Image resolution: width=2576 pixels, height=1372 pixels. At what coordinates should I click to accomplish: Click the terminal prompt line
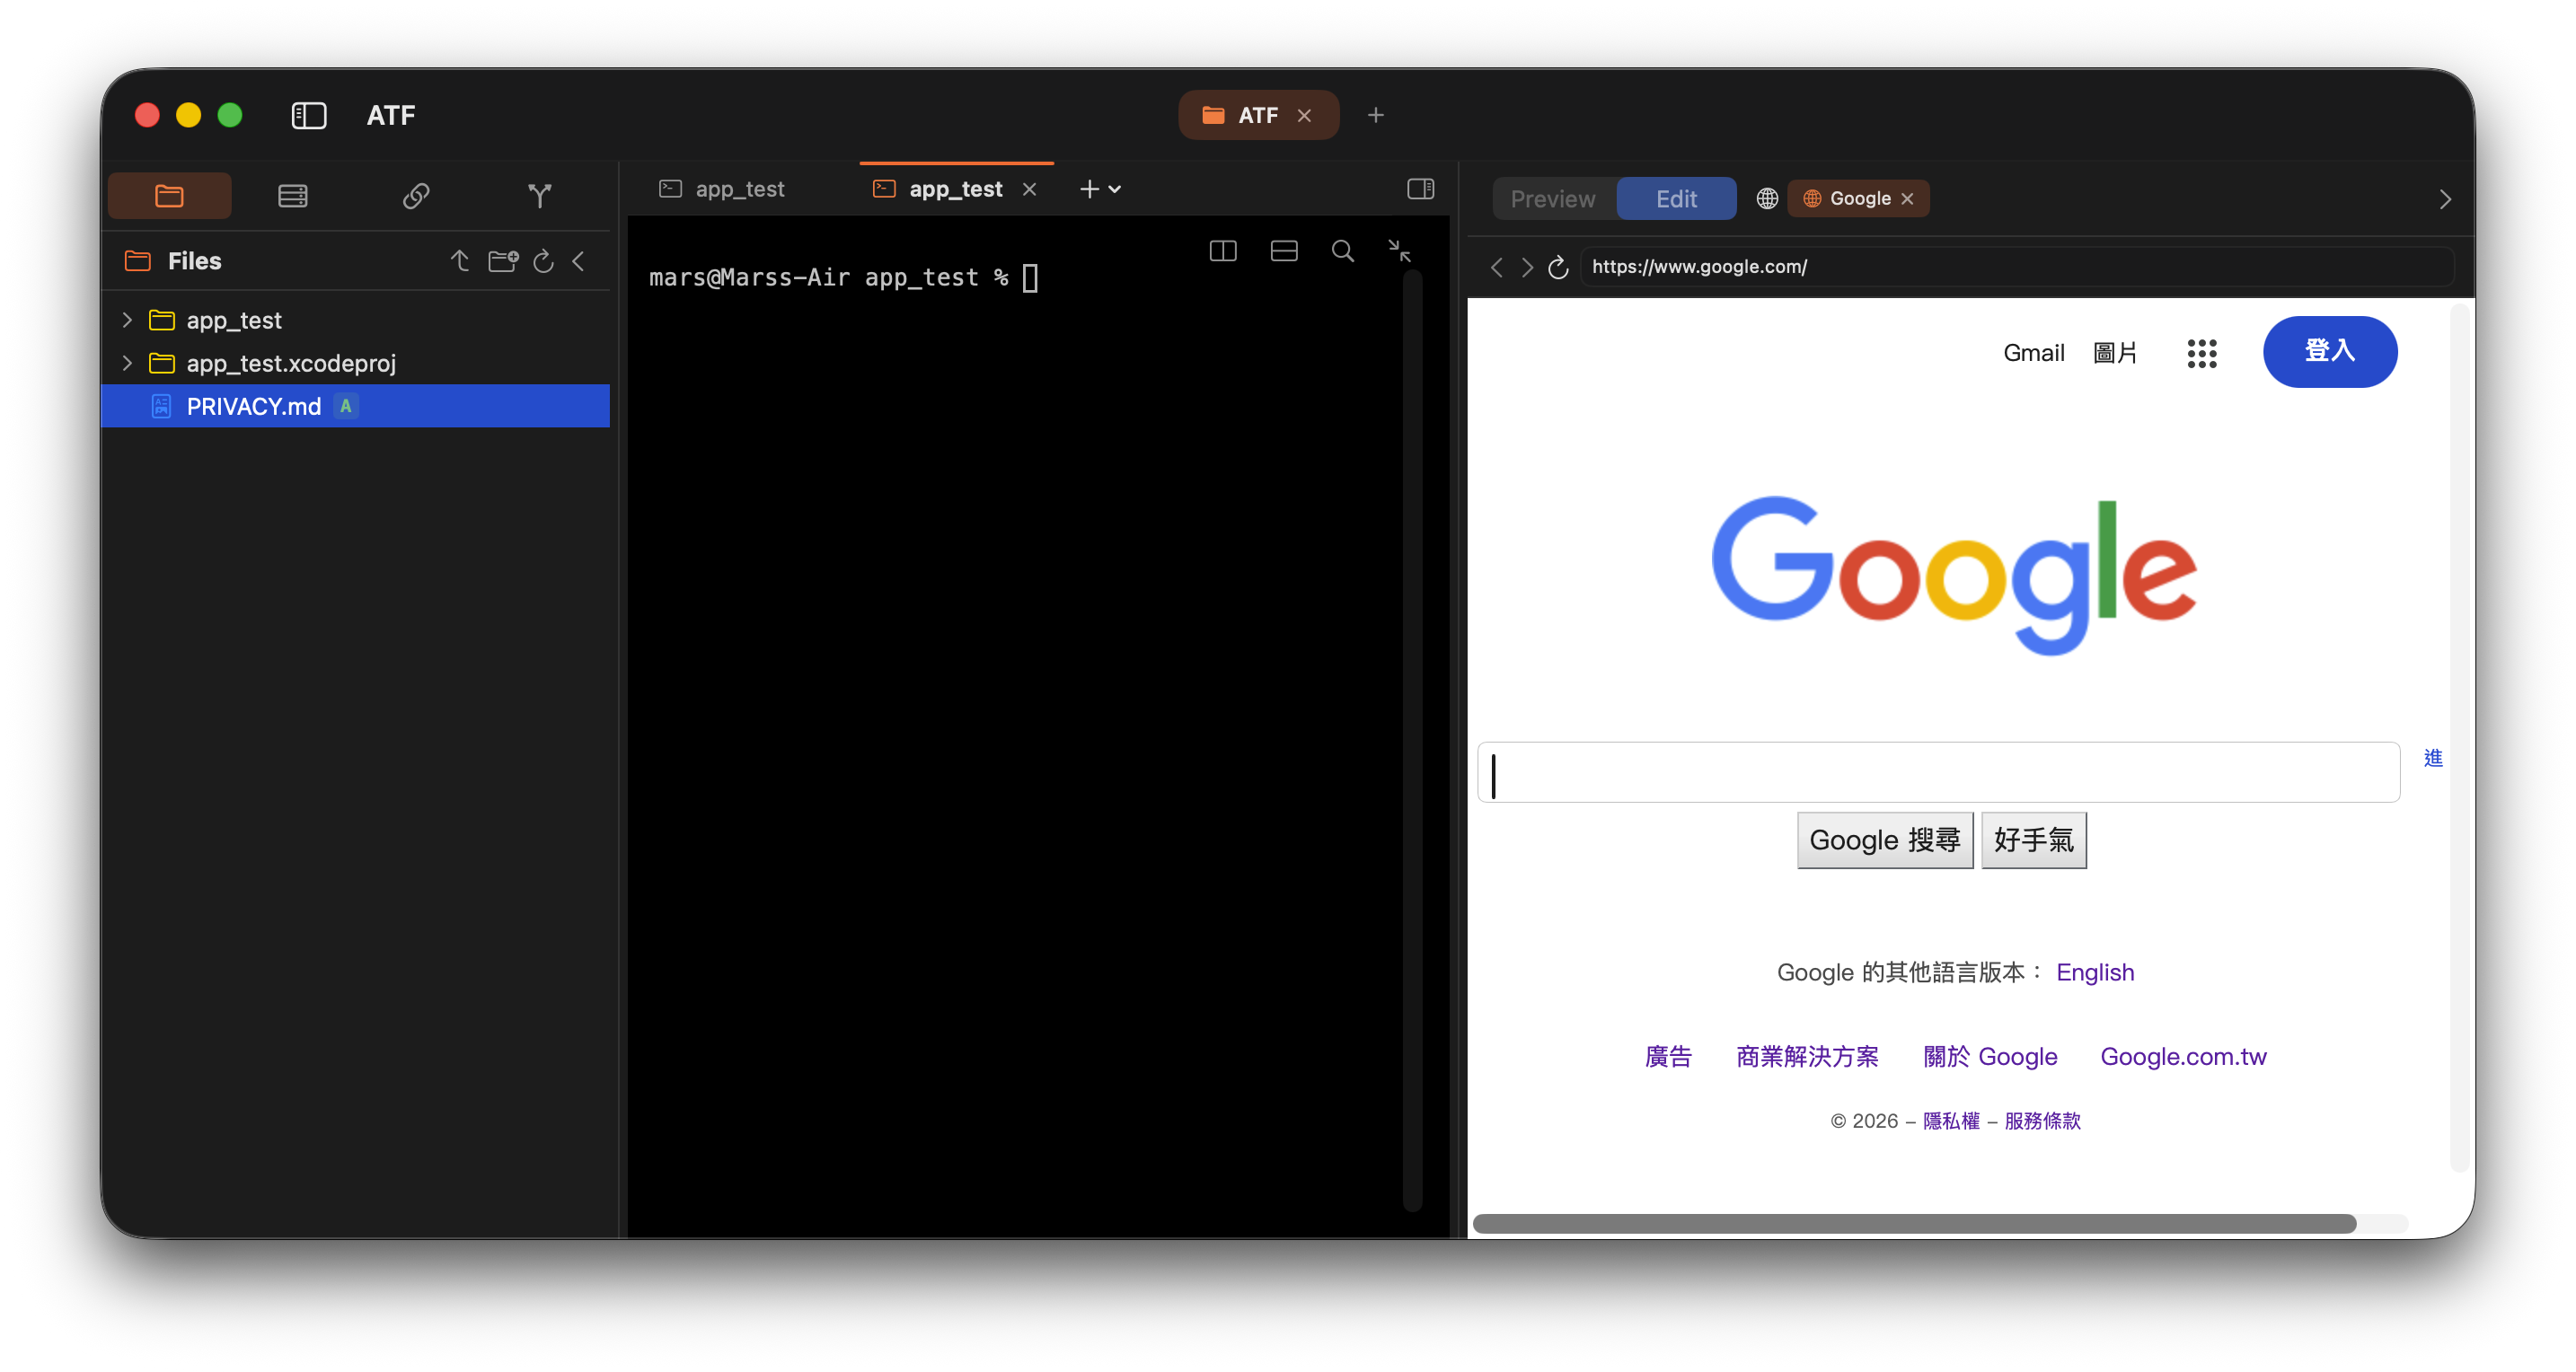844,277
